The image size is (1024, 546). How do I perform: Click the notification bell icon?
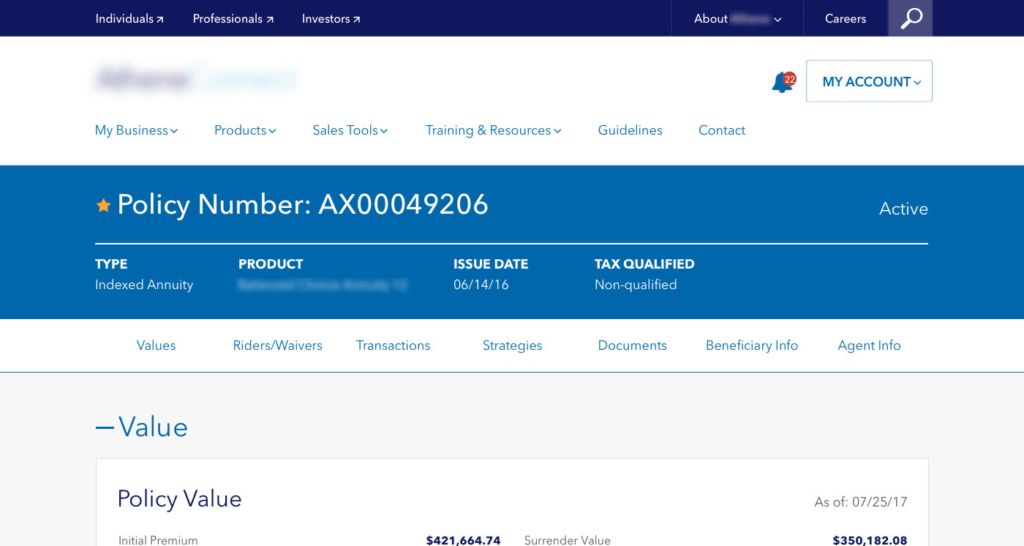coord(782,83)
